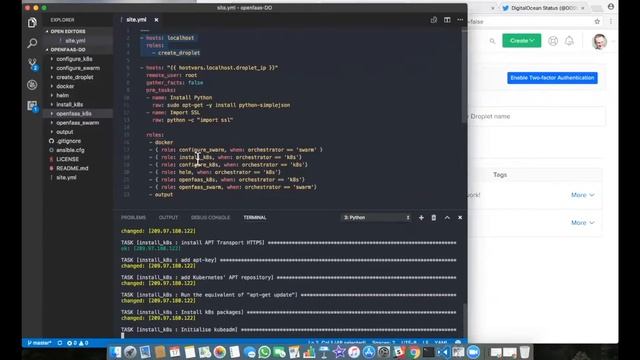Click Enable Two-factor Authentication button

pos(552,78)
